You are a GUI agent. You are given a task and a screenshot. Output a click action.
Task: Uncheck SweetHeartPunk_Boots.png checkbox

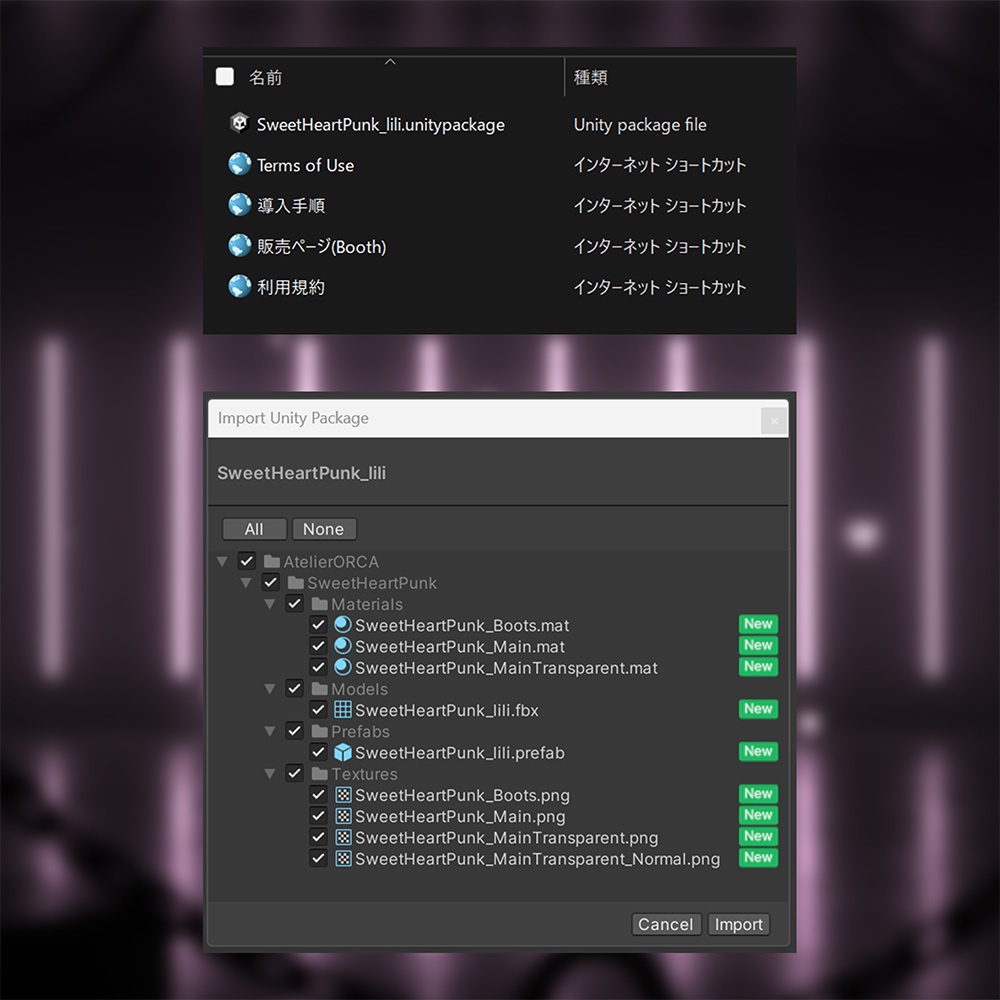[318, 795]
